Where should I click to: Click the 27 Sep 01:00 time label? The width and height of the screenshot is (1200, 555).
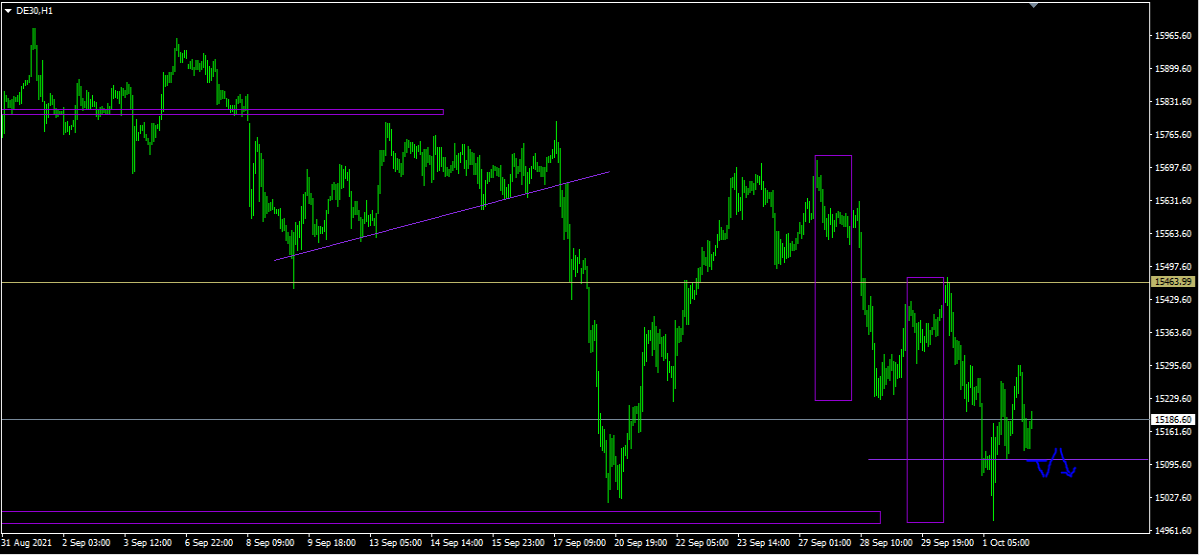point(826,544)
